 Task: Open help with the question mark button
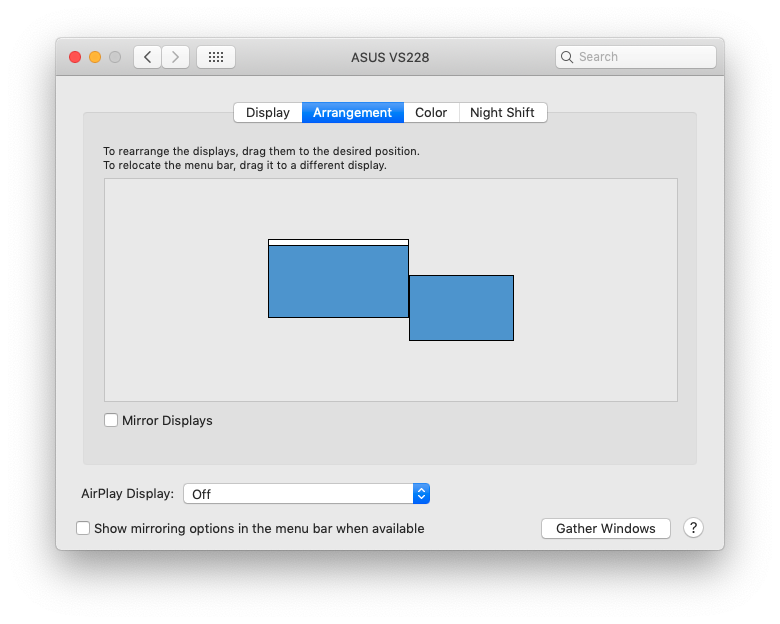(693, 527)
